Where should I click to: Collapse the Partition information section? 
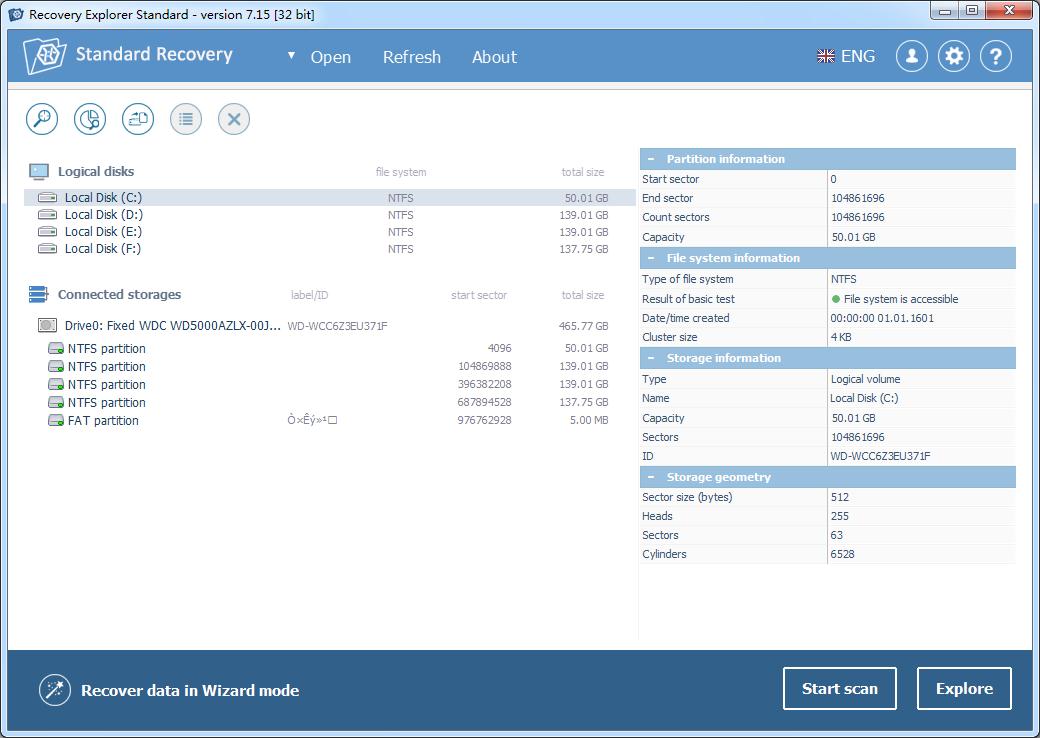coord(651,159)
